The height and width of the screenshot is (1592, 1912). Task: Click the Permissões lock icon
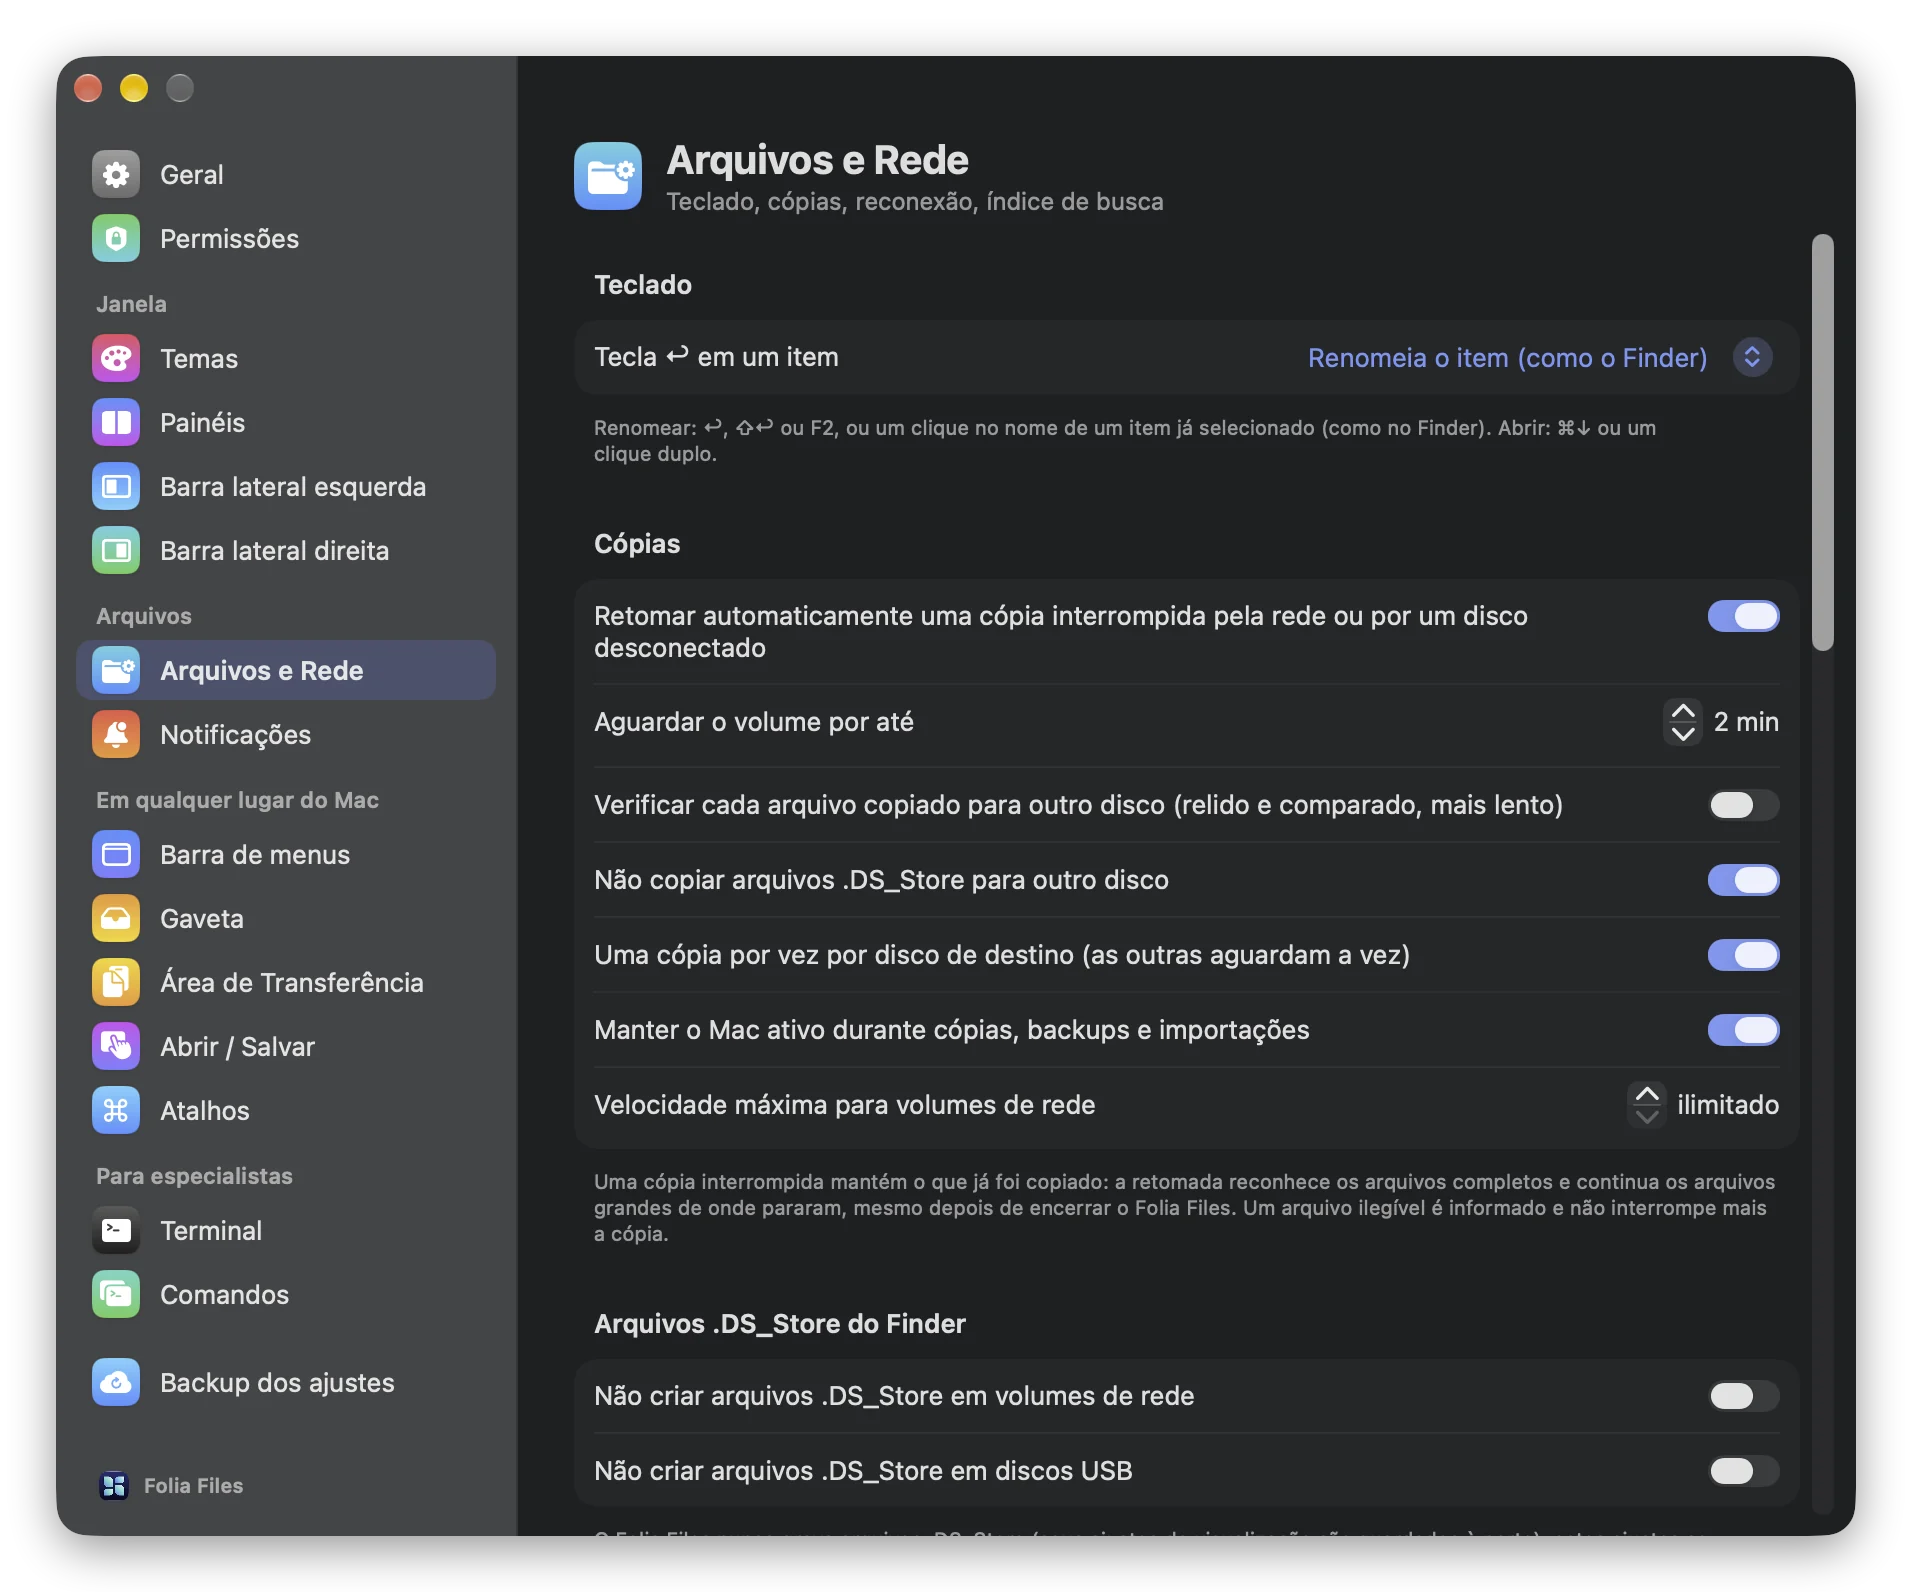pos(116,239)
